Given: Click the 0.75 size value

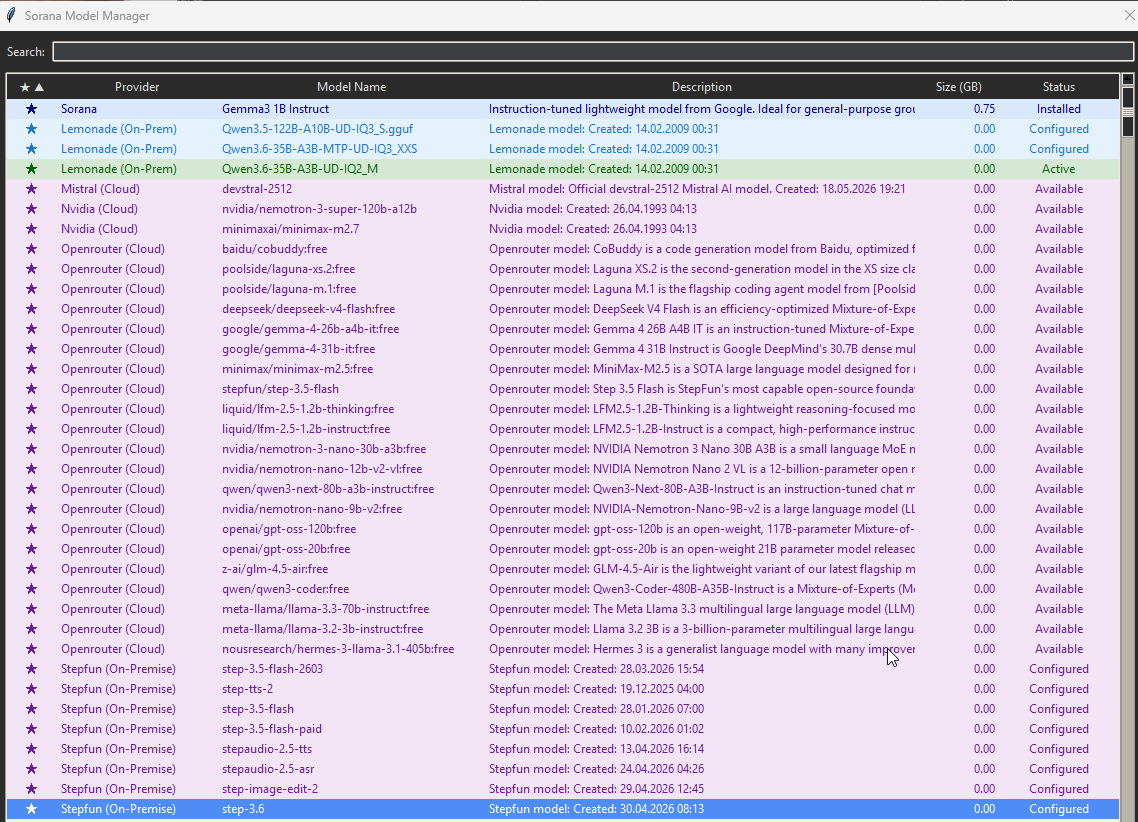Looking at the screenshot, I should (x=984, y=109).
